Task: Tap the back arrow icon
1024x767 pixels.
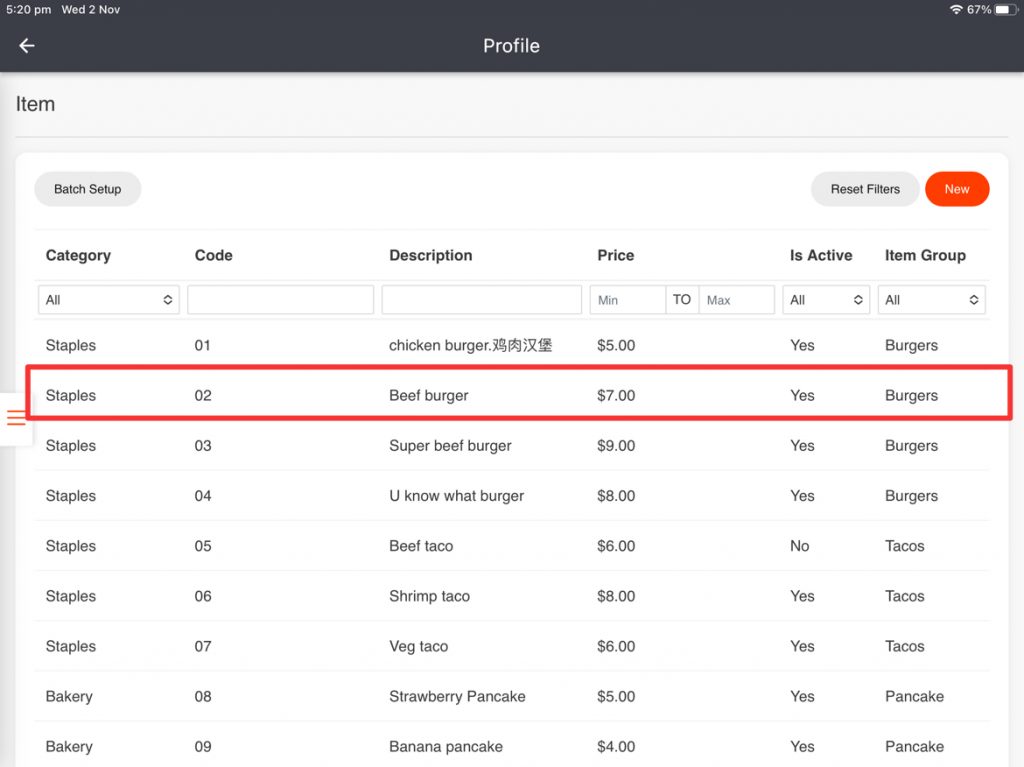Action: coord(27,46)
